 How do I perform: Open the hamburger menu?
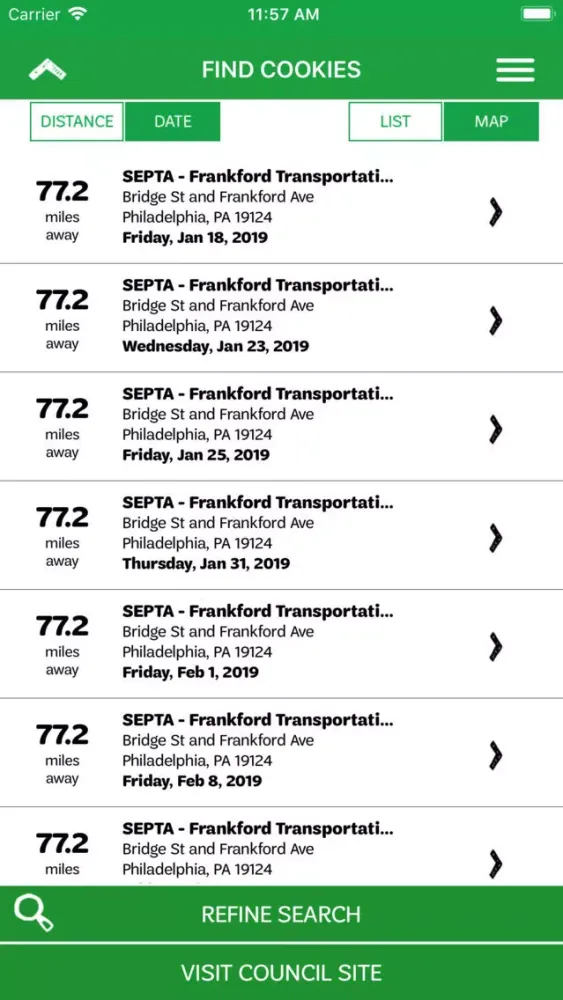515,70
